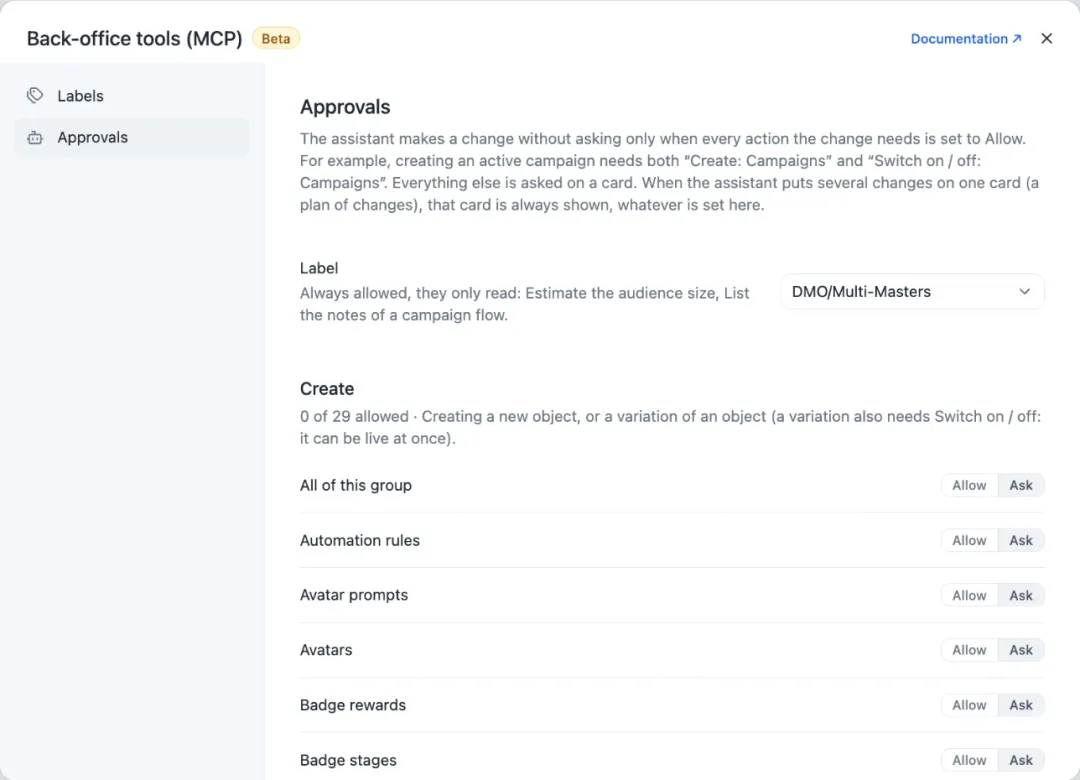
Task: Click the "Automation rules" row label
Action: pyautogui.click(x=360, y=540)
